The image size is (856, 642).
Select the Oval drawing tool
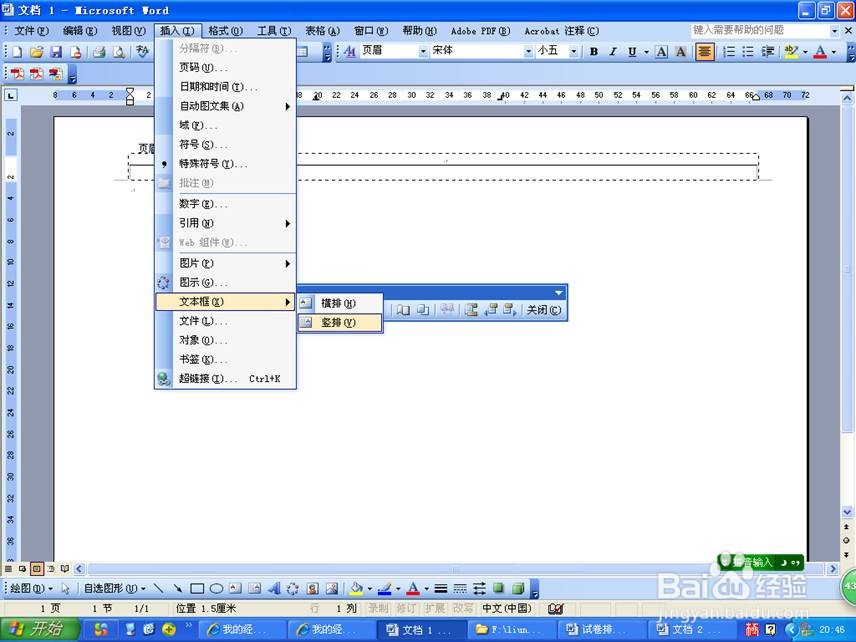(x=216, y=588)
